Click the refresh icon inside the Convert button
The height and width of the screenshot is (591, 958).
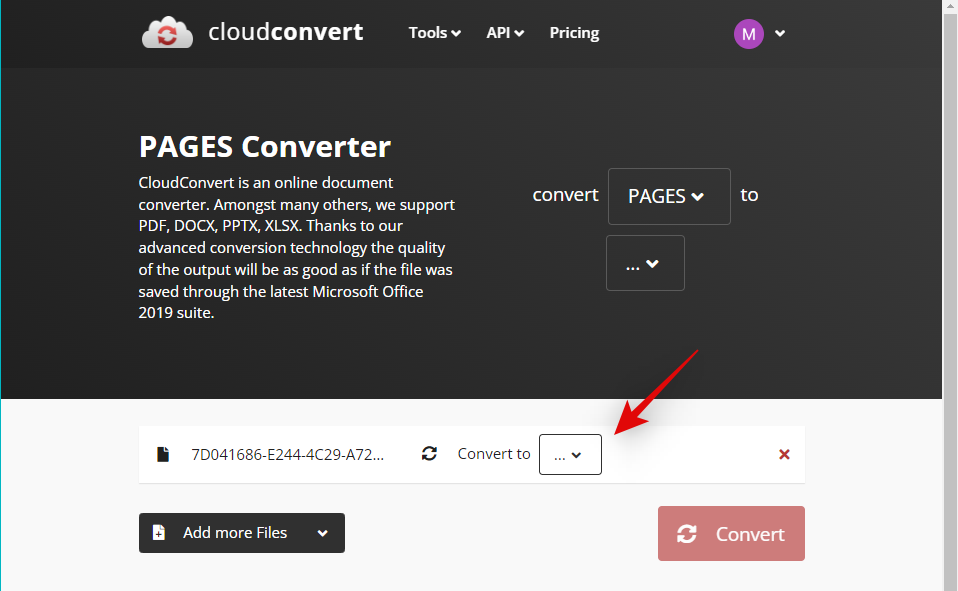(687, 533)
